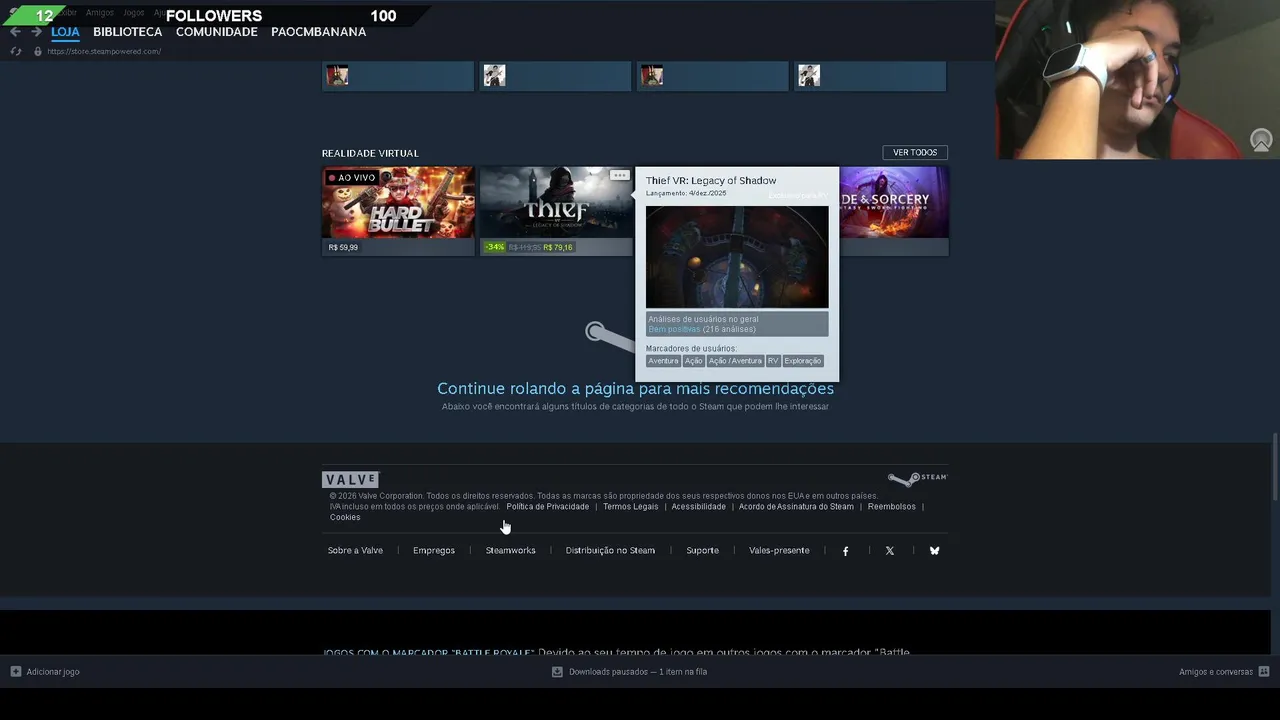
Task: Click the Aventura tag in tooltip
Action: click(663, 361)
